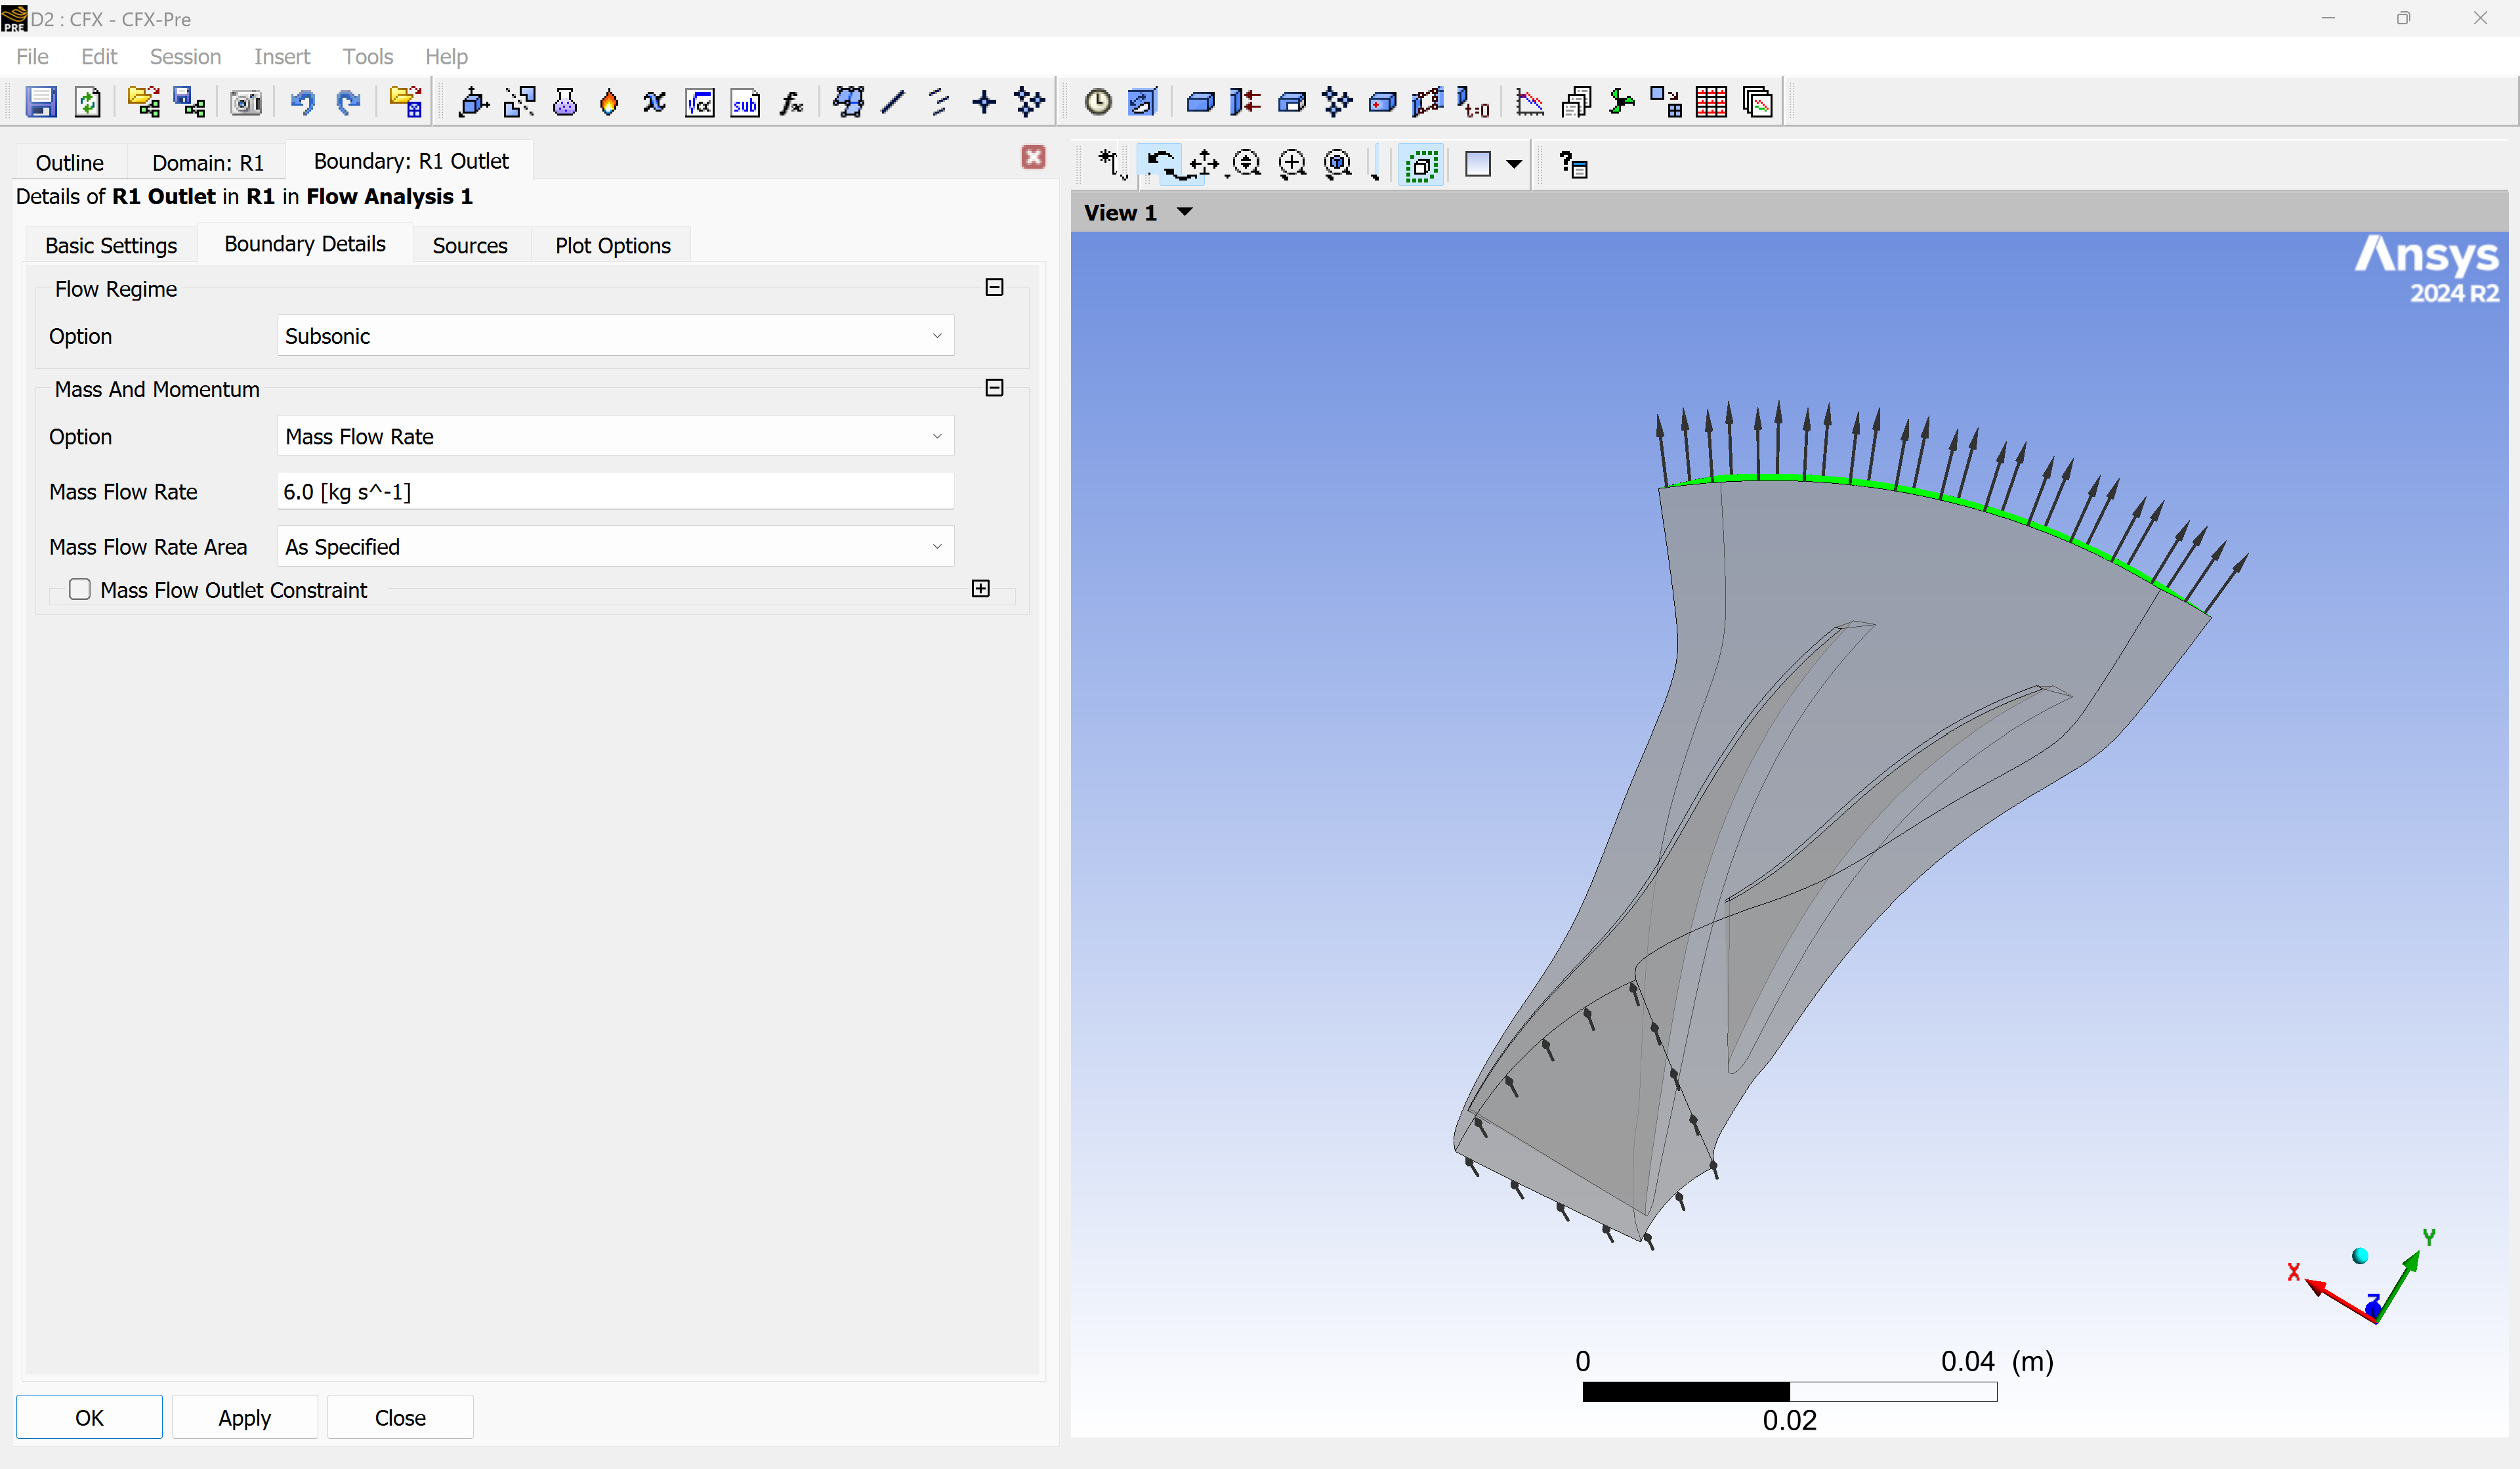Open the Flow Regime Option dropdown

pyautogui.click(x=615, y=336)
